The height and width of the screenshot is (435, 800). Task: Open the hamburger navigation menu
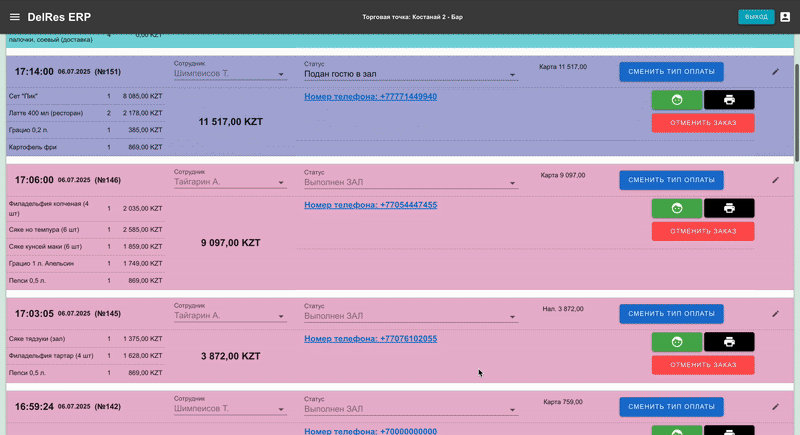[14, 17]
